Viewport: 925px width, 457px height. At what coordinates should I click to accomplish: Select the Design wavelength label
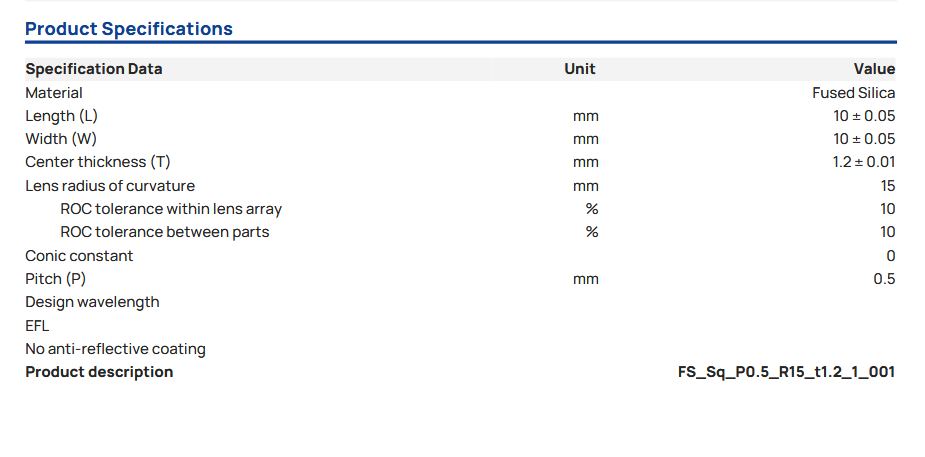[92, 302]
